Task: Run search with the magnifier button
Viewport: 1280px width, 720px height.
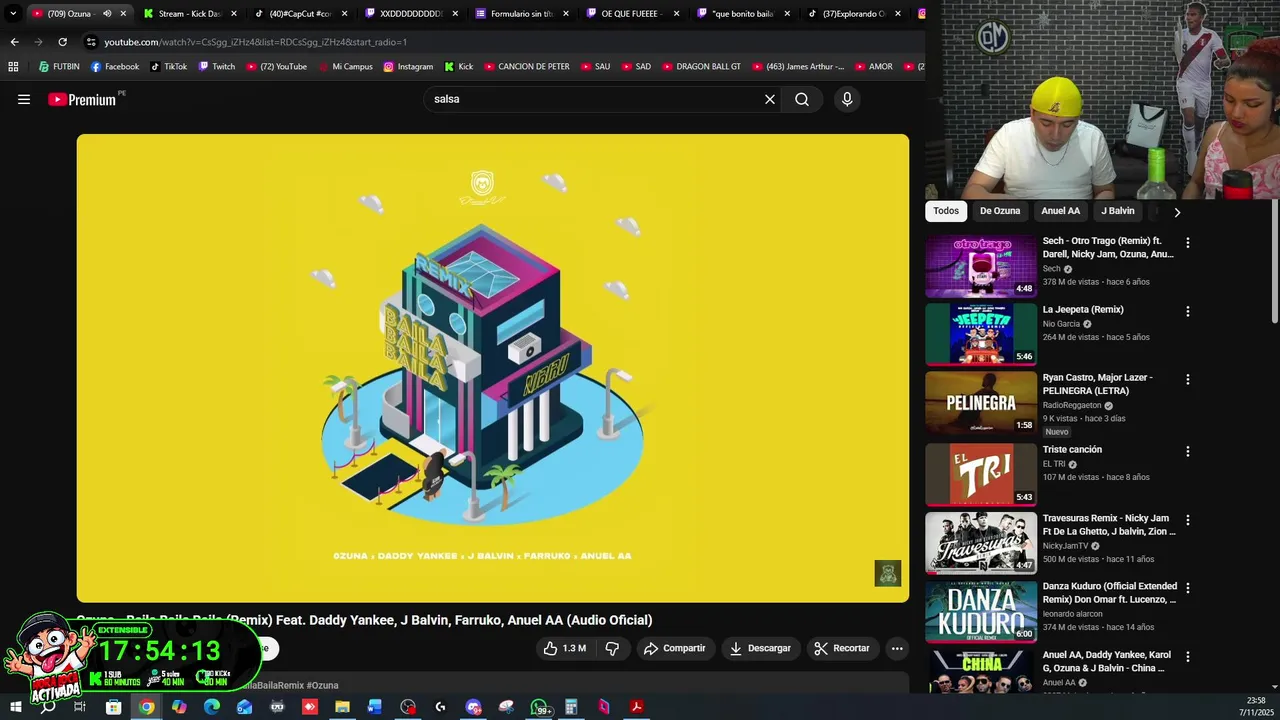Action: pyautogui.click(x=802, y=99)
